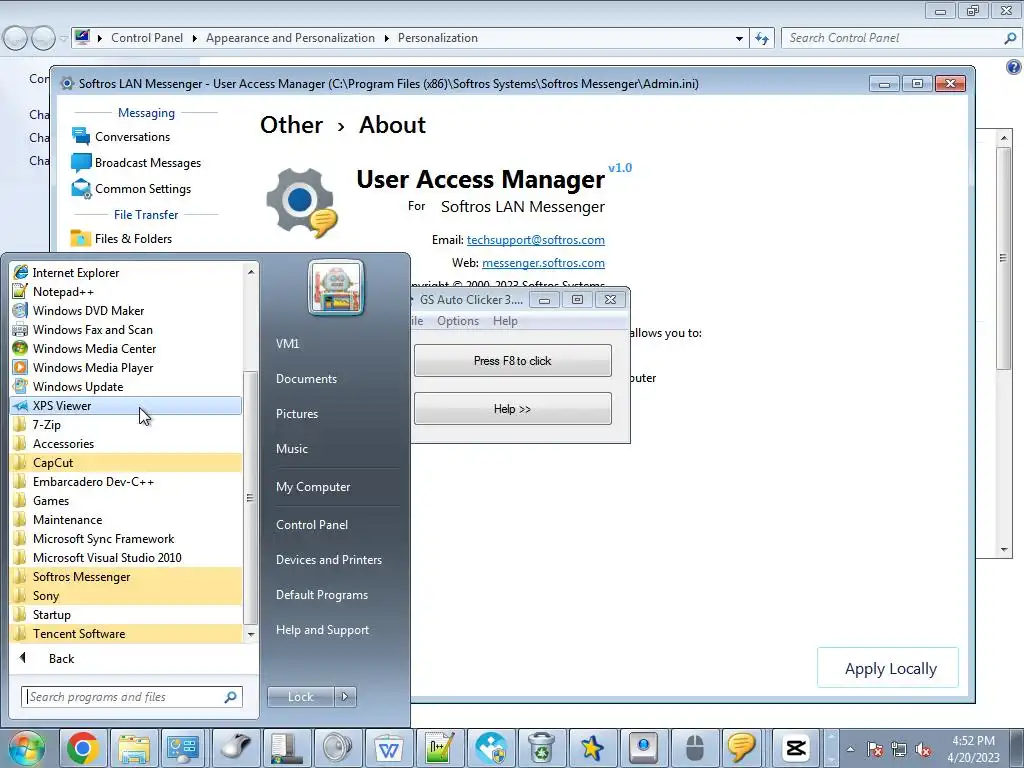The image size is (1024, 768).
Task: Expand the Microsoft Sync Framework folder
Action: [x=126, y=539]
